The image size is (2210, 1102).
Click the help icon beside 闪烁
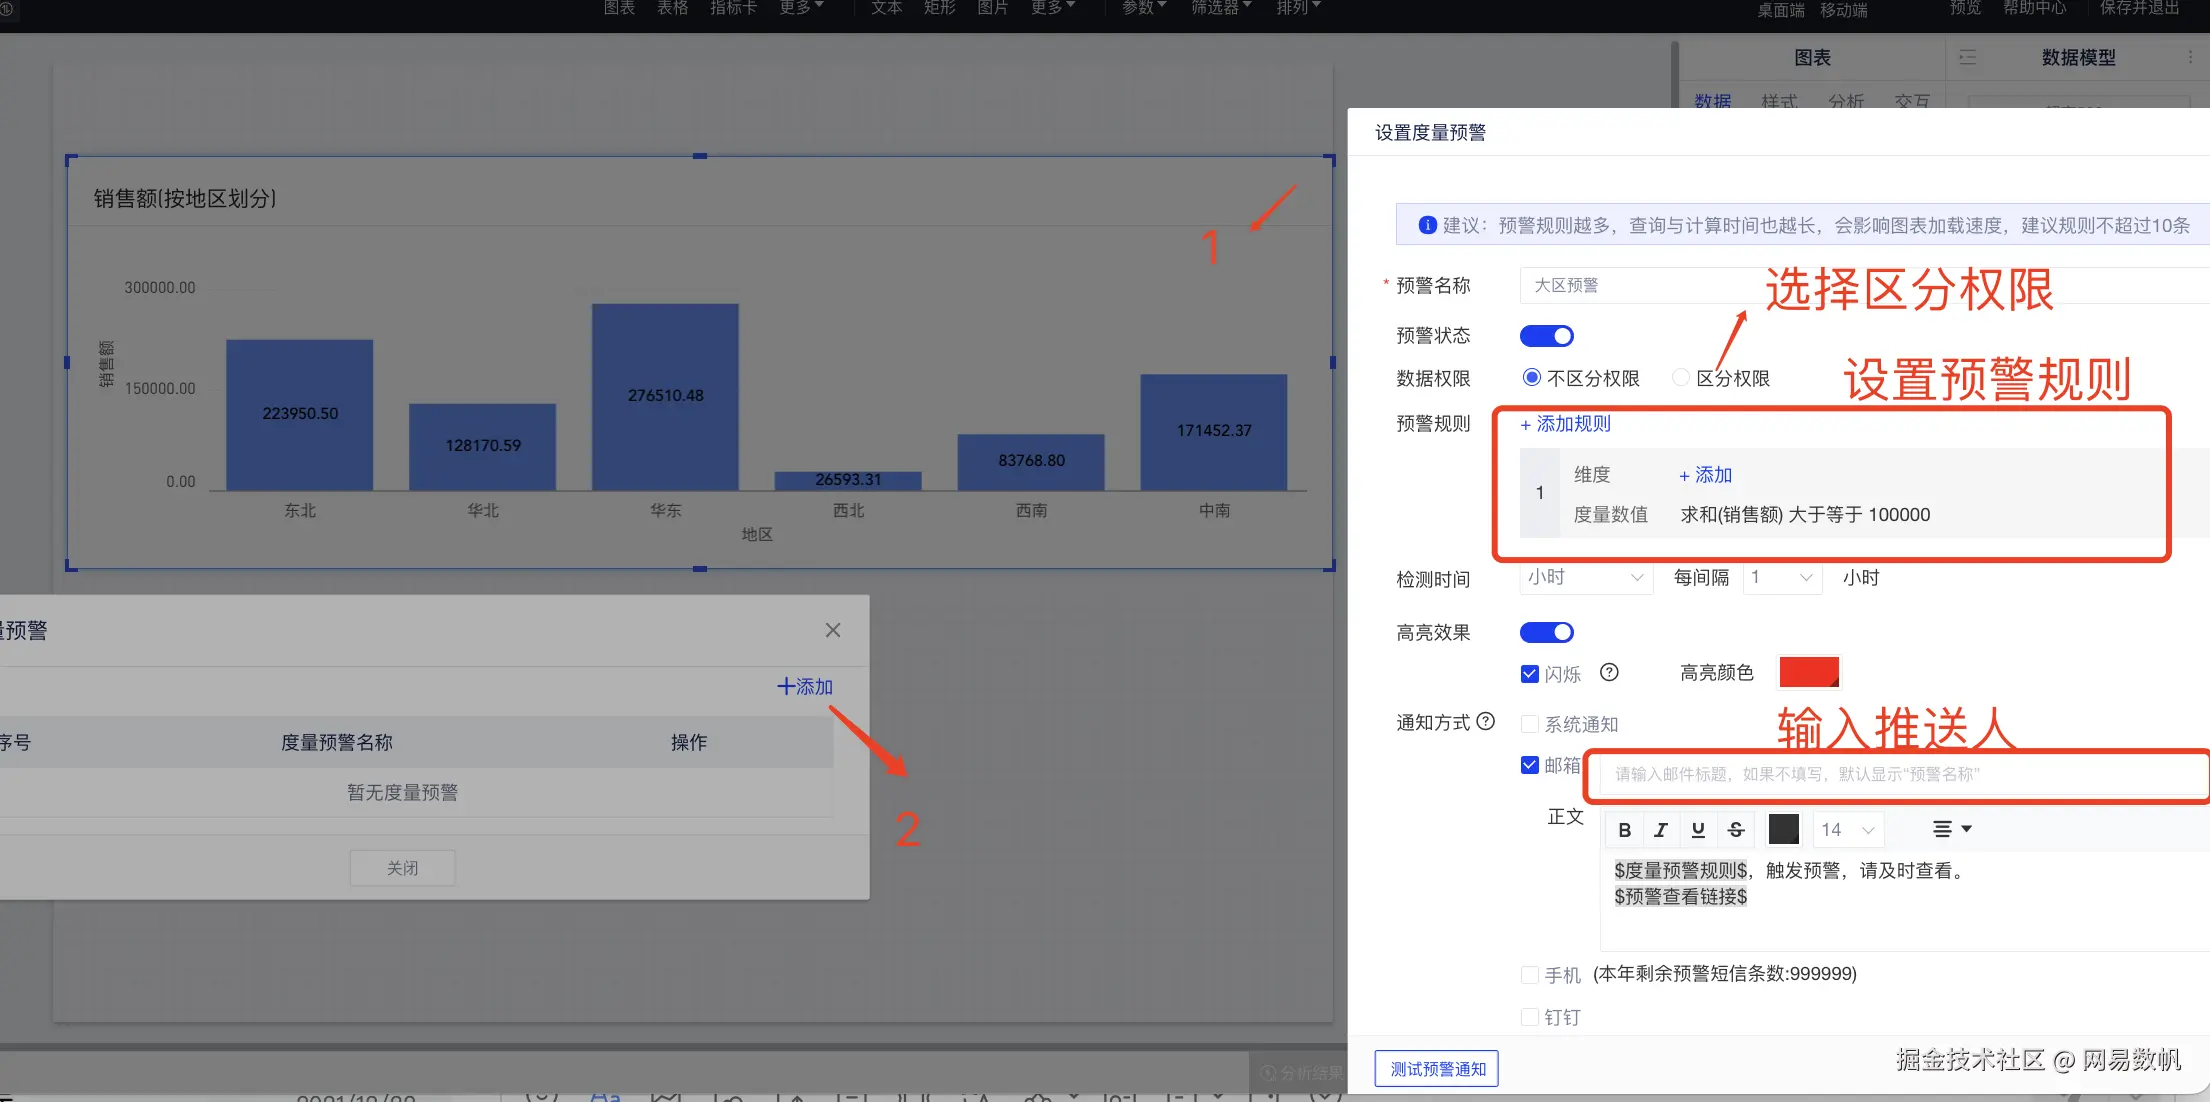(1609, 673)
